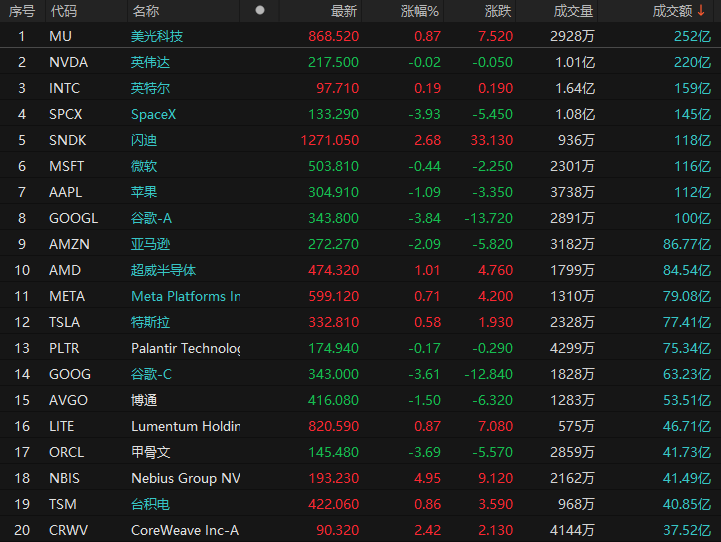The height and width of the screenshot is (542, 721).
Task: Click the 名称 column header
Action: click(x=145, y=11)
